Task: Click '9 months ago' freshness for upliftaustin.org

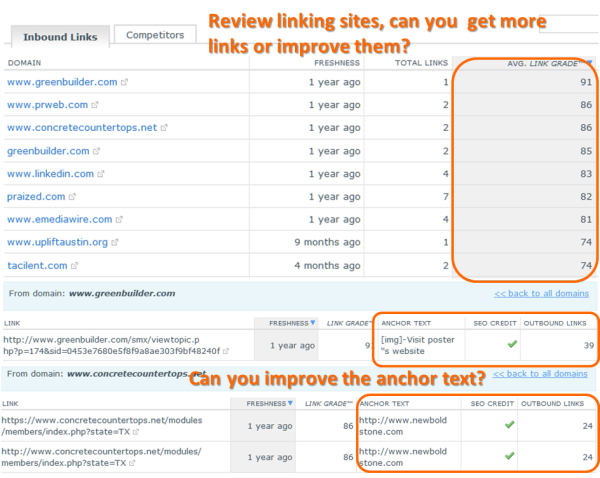Action: (327, 242)
